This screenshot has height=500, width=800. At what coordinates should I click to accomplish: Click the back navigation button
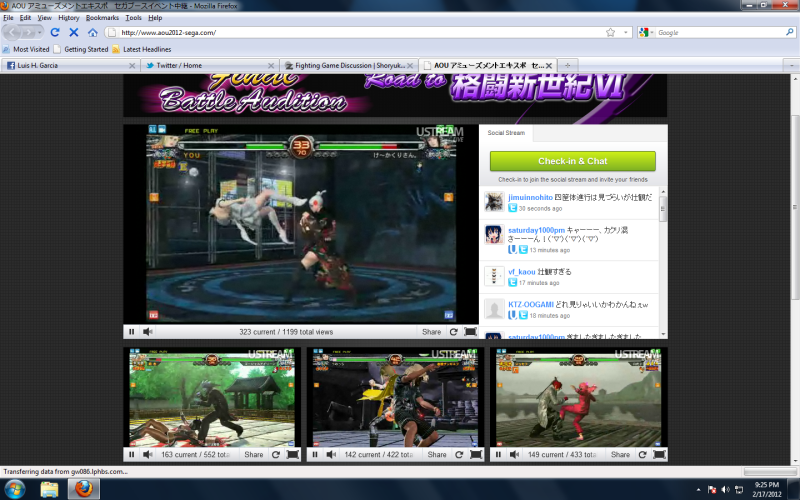click(12, 32)
